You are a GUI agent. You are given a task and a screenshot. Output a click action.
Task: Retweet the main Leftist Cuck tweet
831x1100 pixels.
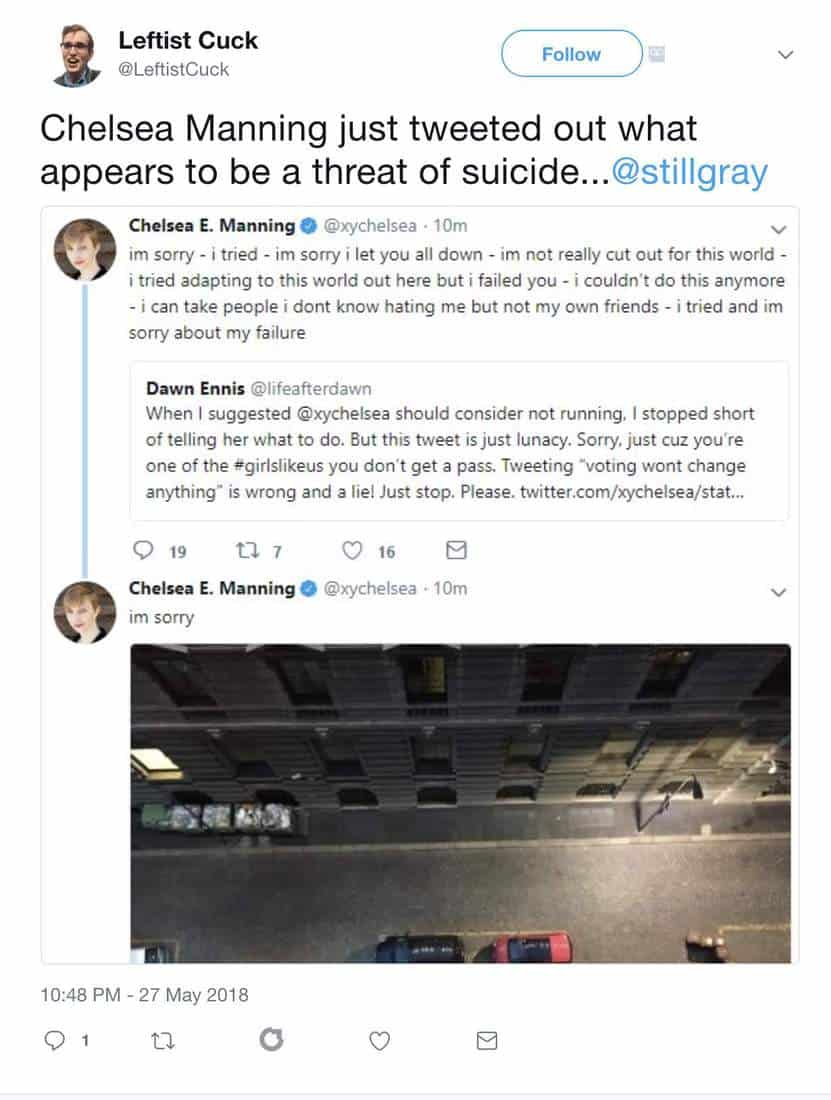tap(161, 1041)
